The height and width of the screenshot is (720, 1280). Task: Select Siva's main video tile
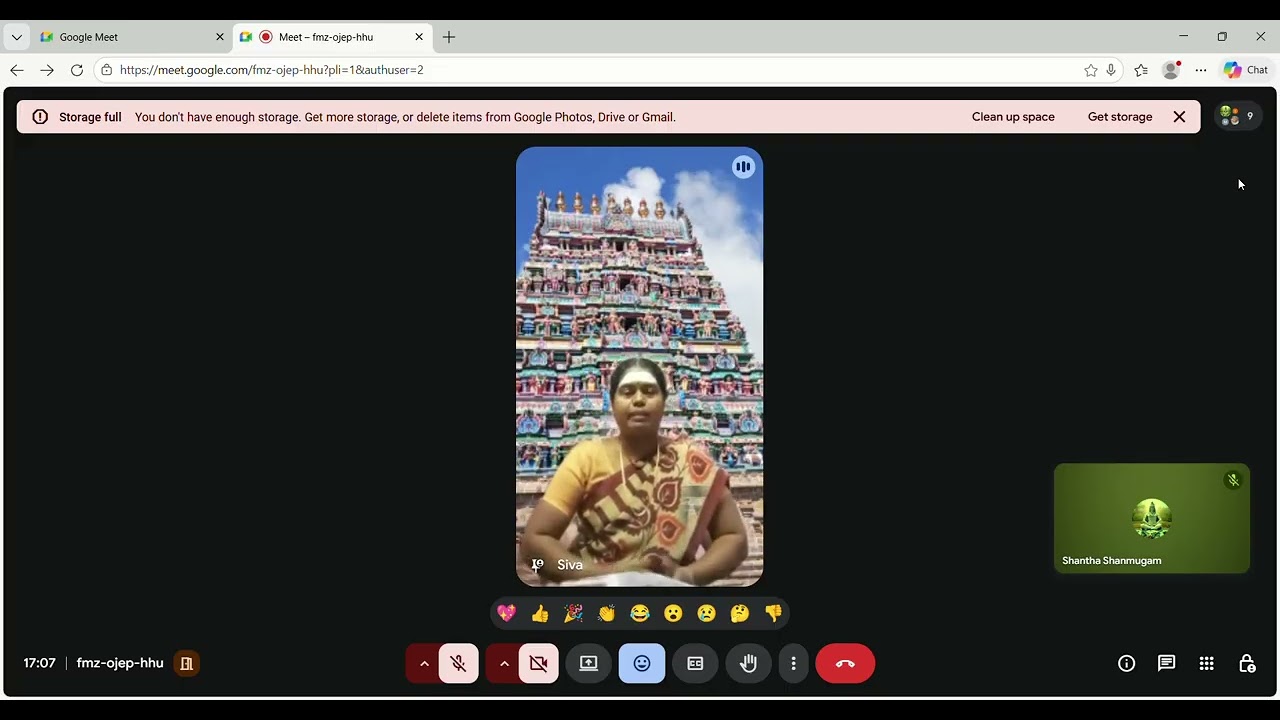[x=640, y=367]
